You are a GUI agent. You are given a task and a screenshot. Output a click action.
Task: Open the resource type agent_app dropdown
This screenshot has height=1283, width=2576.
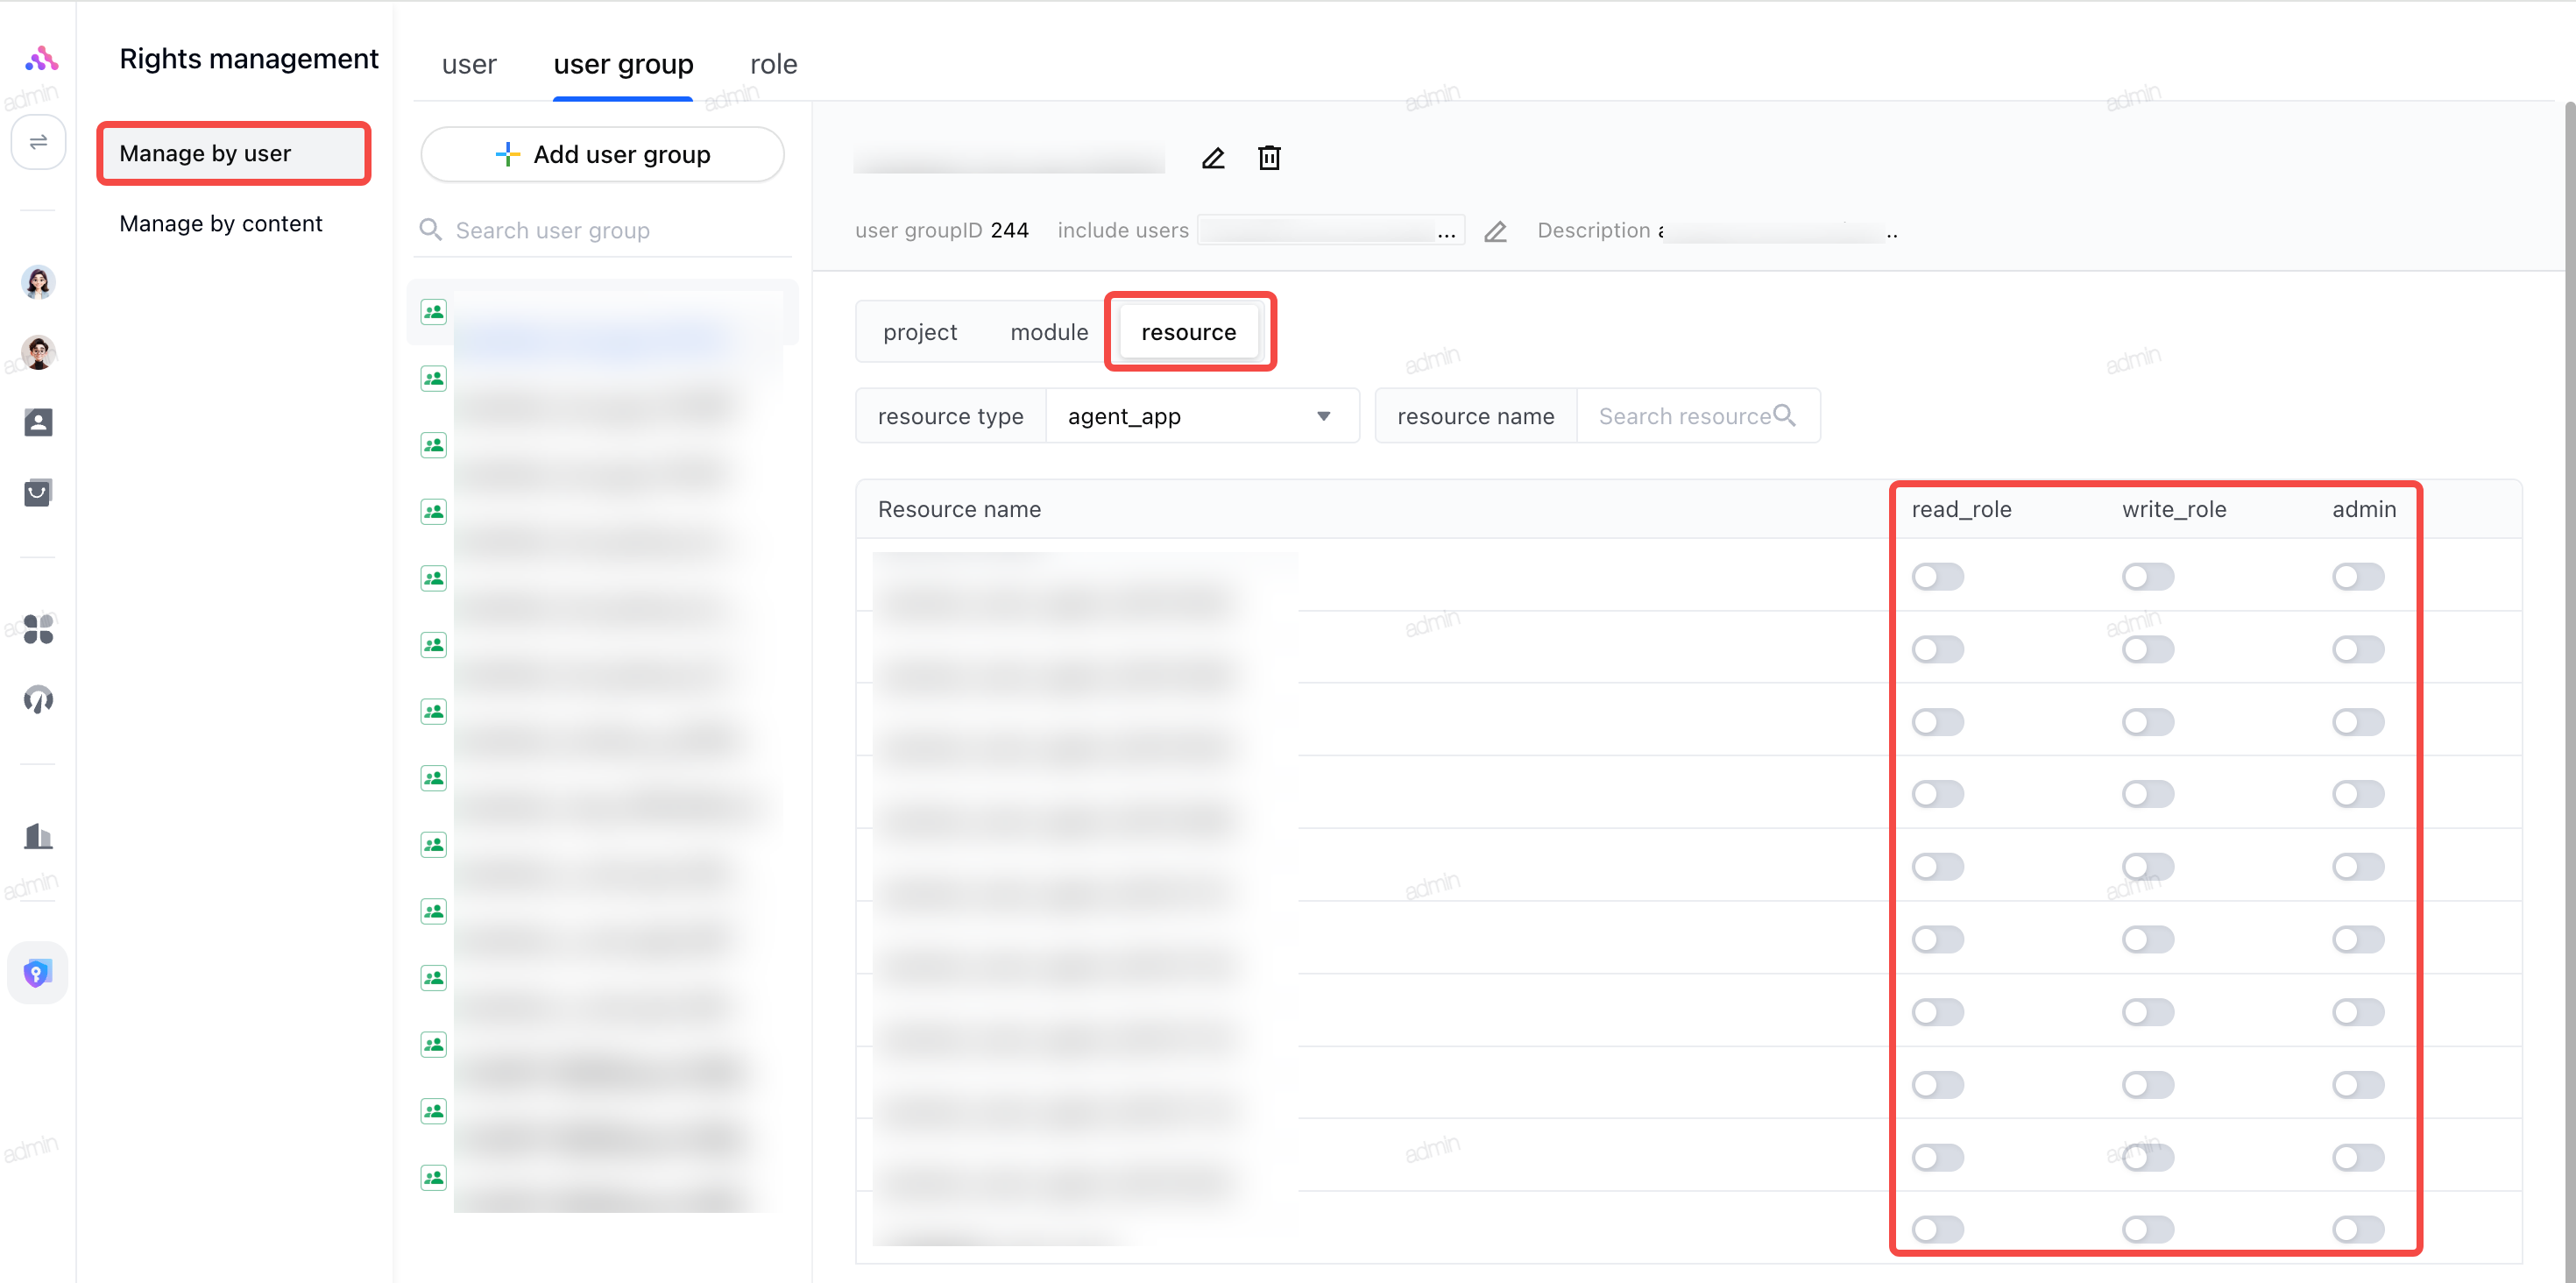pos(1202,416)
